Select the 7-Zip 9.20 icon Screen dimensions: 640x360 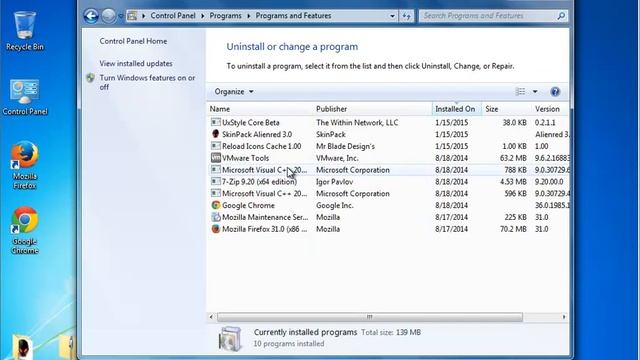(x=216, y=181)
